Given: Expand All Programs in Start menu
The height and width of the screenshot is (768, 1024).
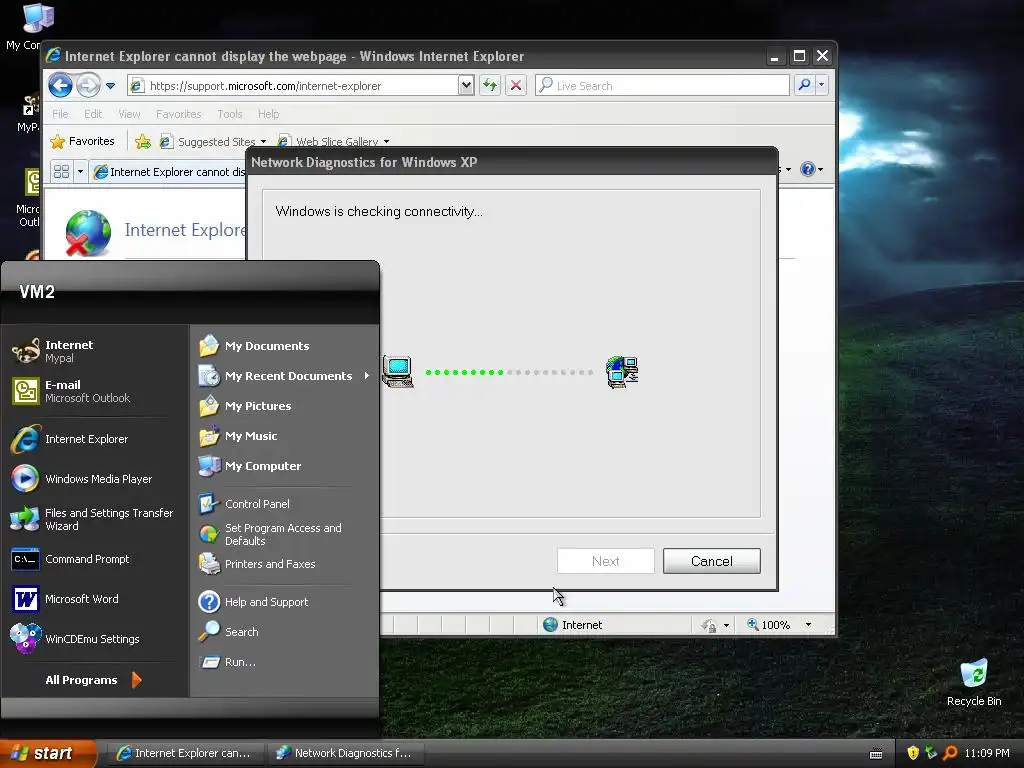Looking at the screenshot, I should 93,680.
